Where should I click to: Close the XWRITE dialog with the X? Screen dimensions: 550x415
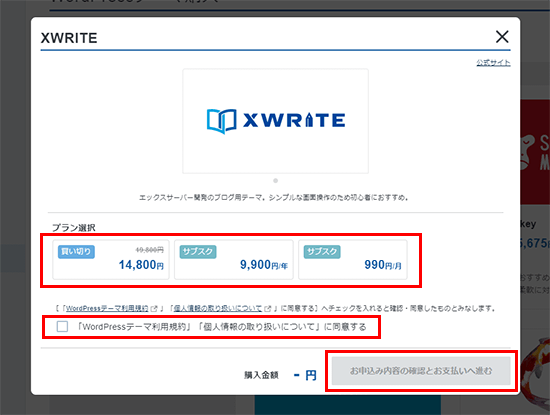coord(502,36)
